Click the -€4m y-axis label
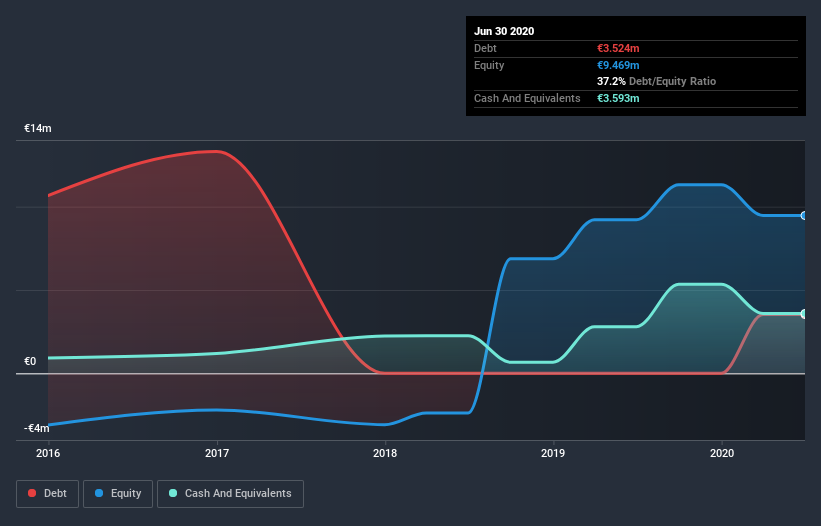Viewport: 821px width, 526px height. 37,428
